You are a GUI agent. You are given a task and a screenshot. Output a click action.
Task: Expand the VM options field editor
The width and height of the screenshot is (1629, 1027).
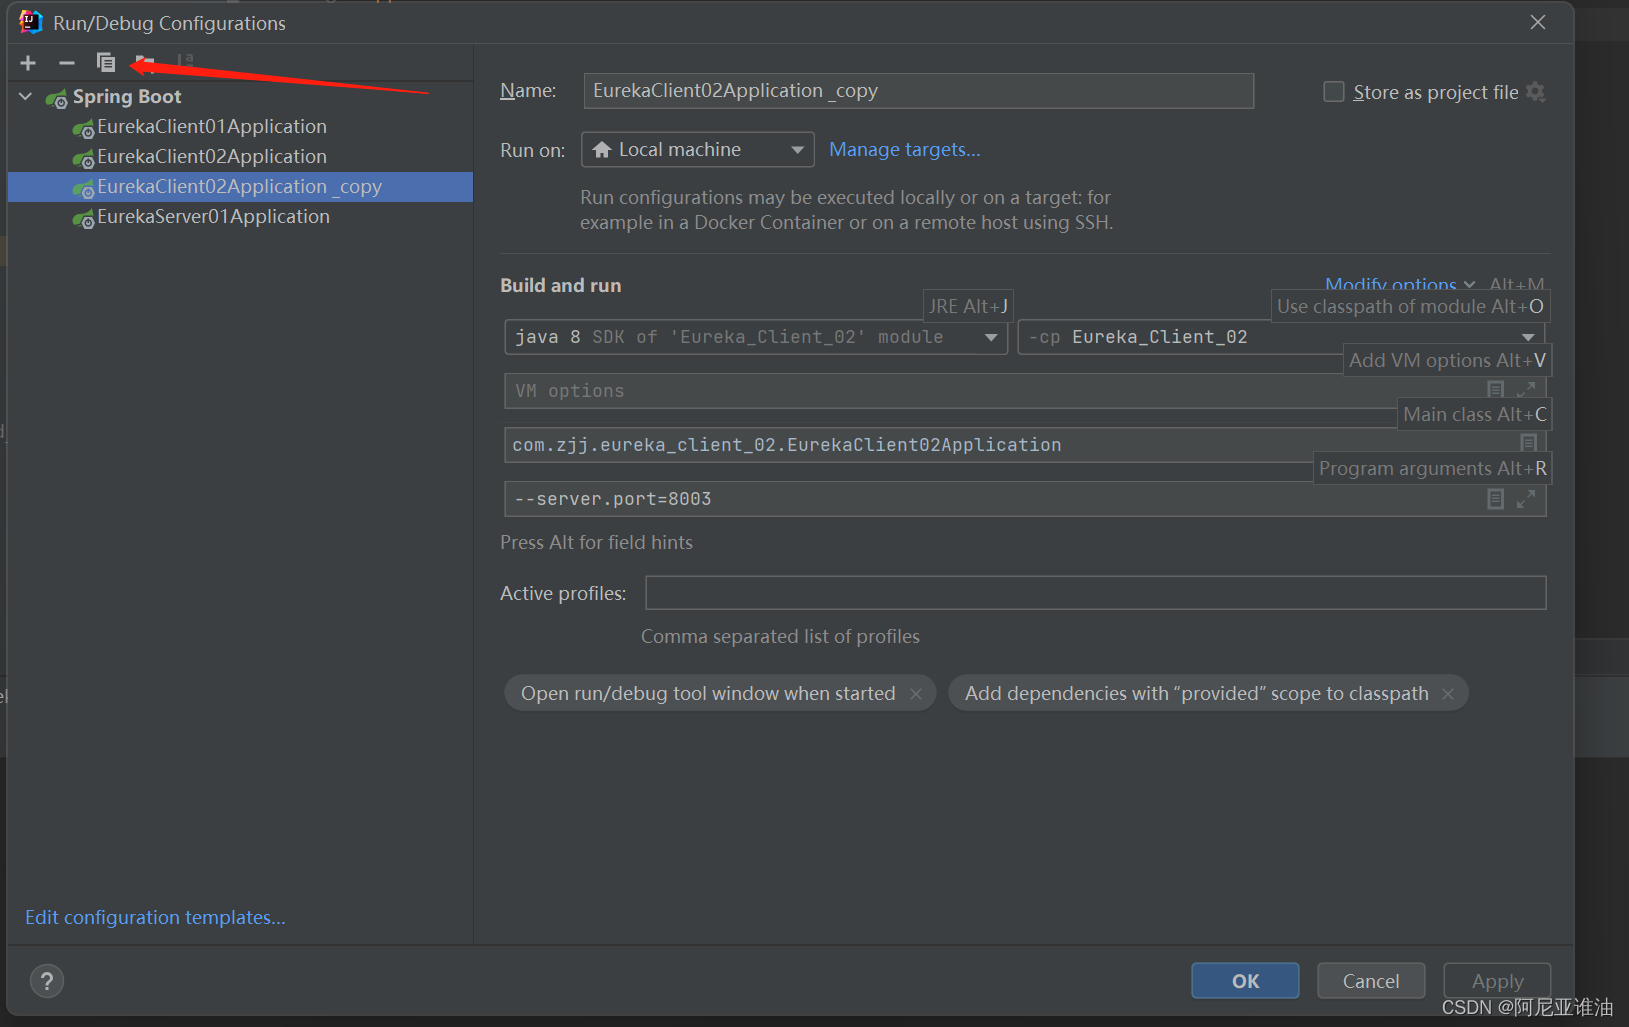coord(1526,389)
